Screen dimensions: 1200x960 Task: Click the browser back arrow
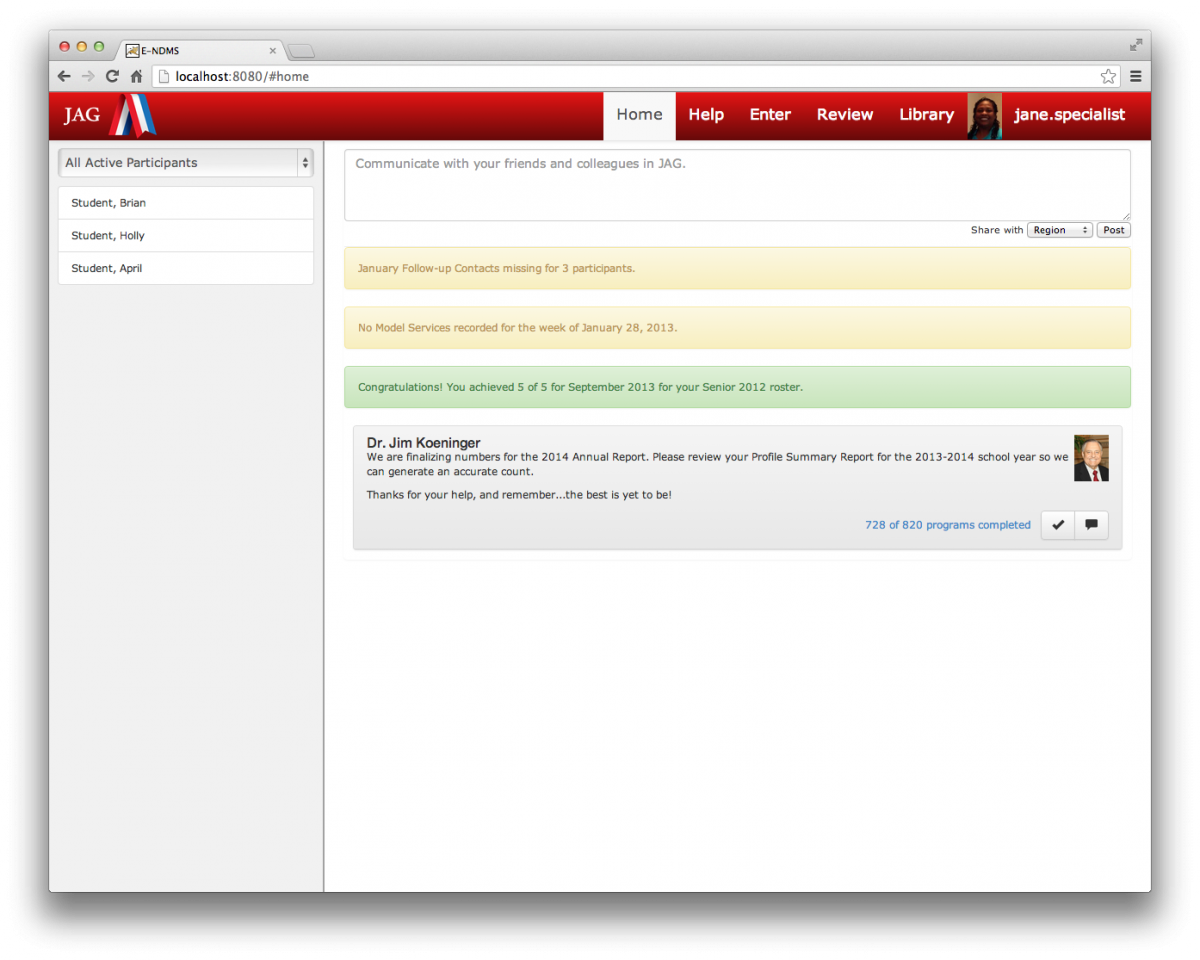click(64, 76)
